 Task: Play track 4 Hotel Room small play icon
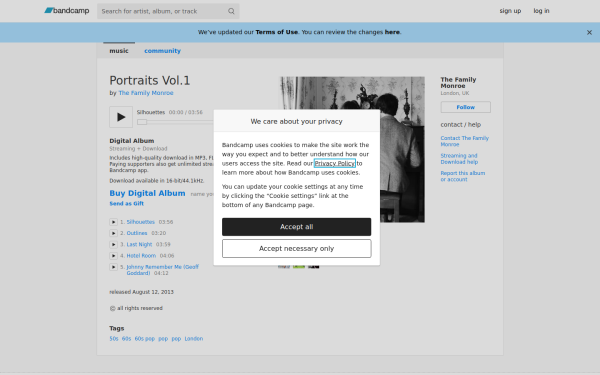click(113, 256)
